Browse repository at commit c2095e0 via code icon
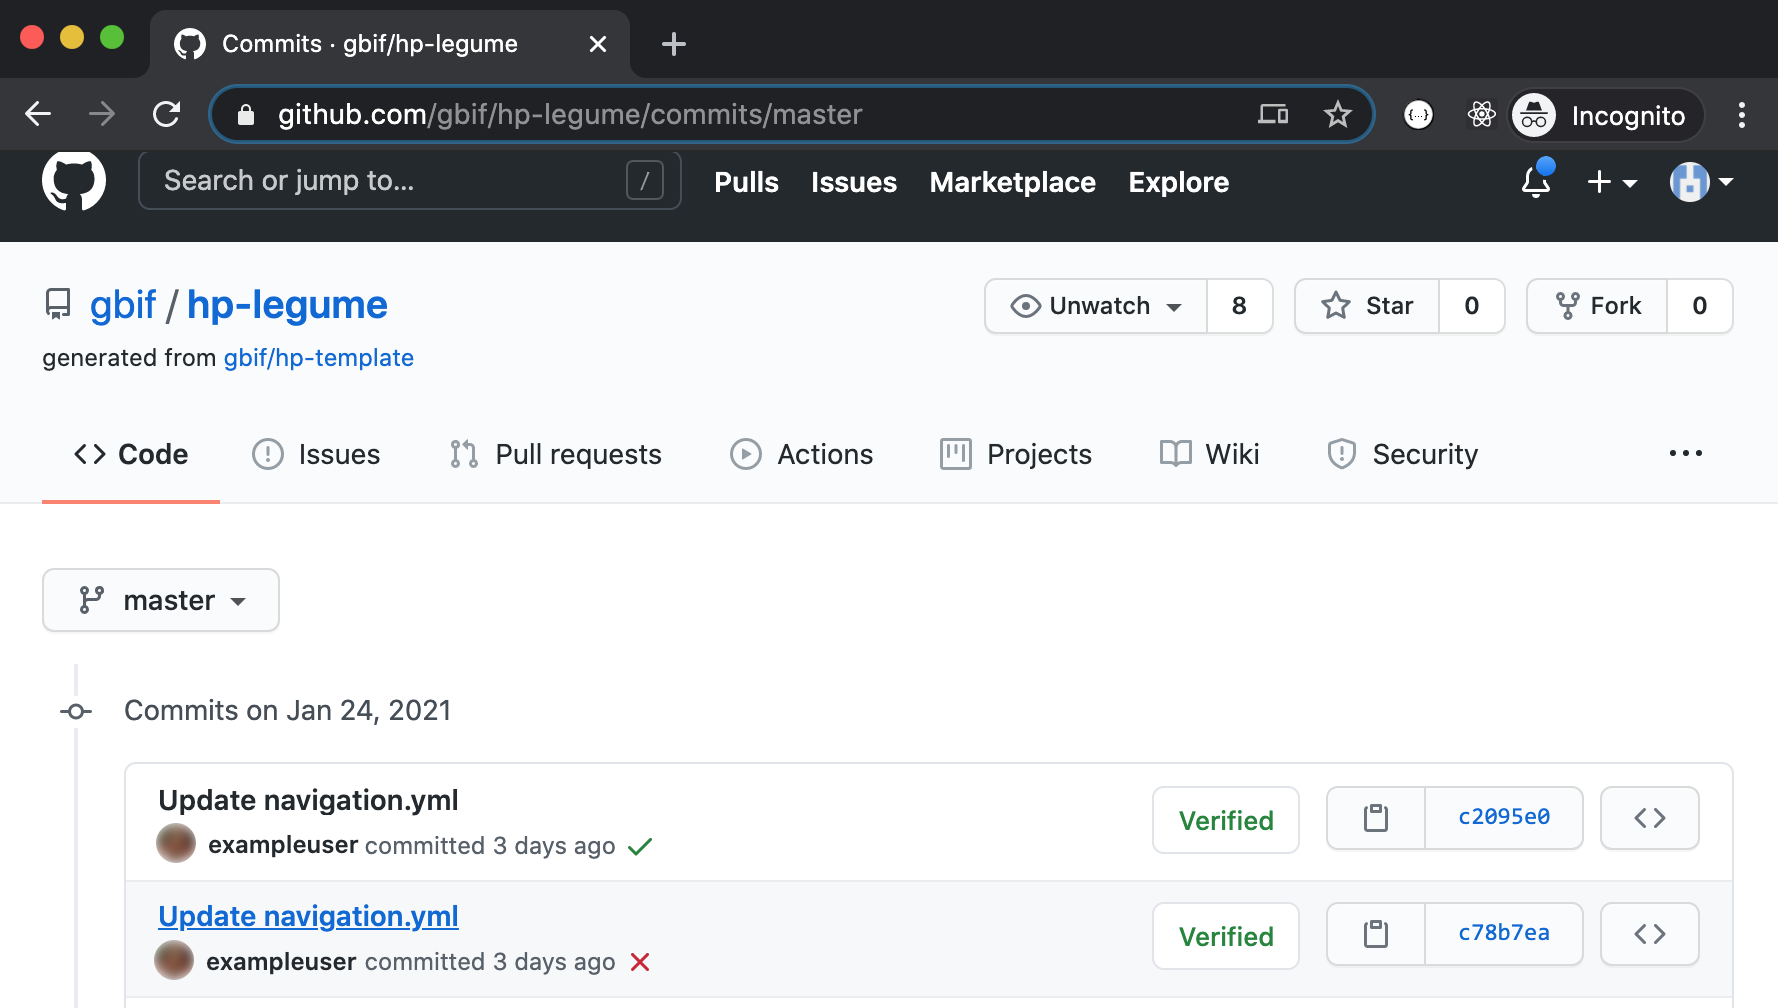Image resolution: width=1778 pixels, height=1008 pixels. (x=1649, y=818)
